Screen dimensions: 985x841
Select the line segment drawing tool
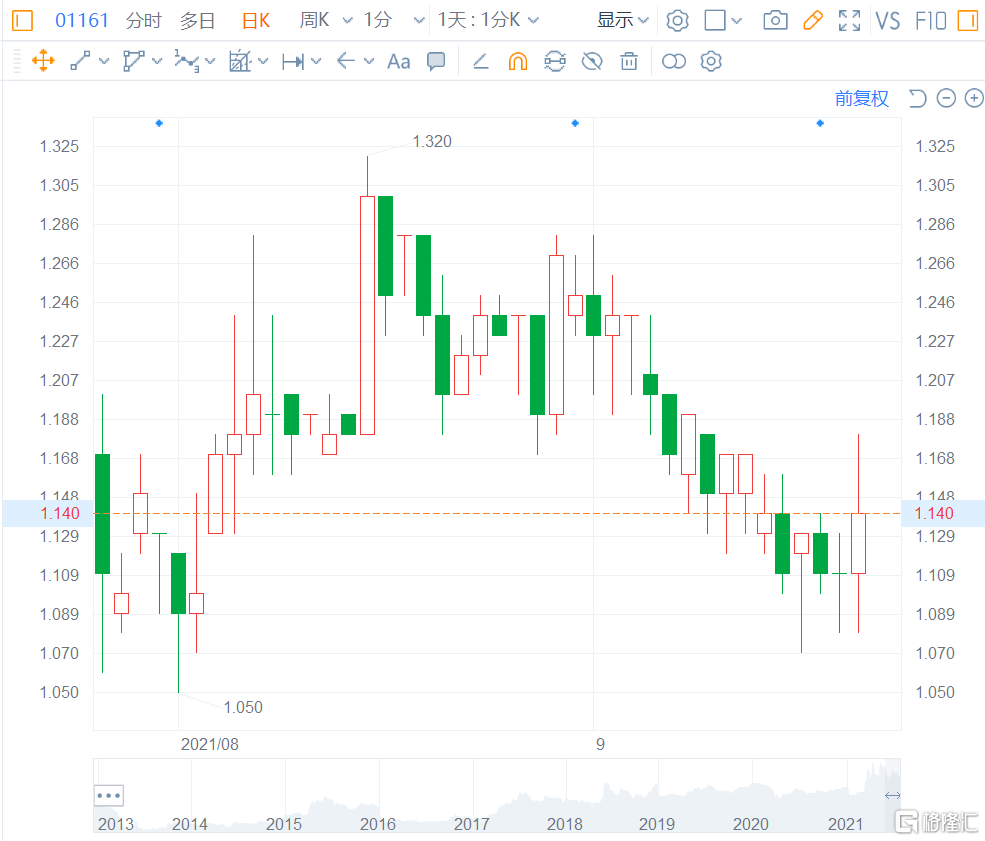pos(80,62)
